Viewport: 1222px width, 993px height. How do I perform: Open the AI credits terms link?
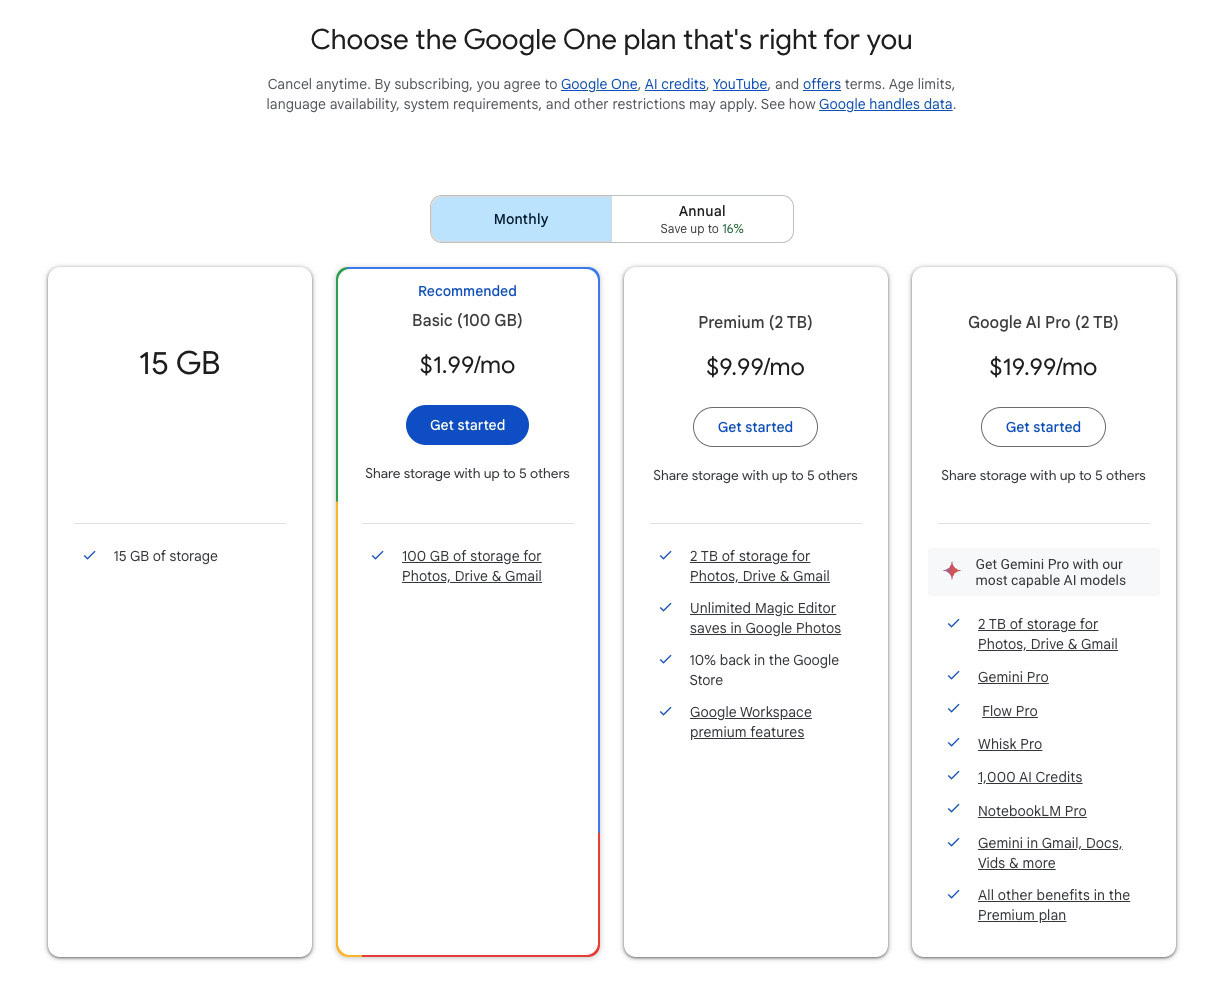coord(675,84)
